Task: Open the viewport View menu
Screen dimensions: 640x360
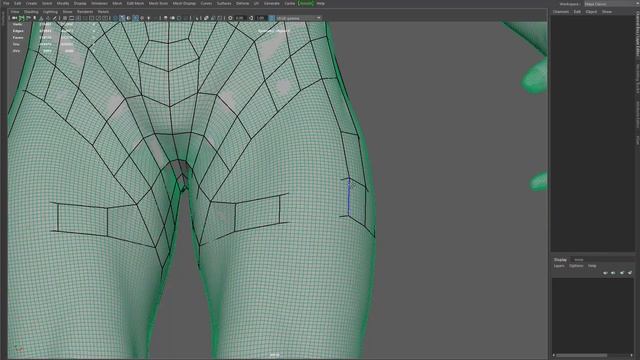Action: (15, 12)
